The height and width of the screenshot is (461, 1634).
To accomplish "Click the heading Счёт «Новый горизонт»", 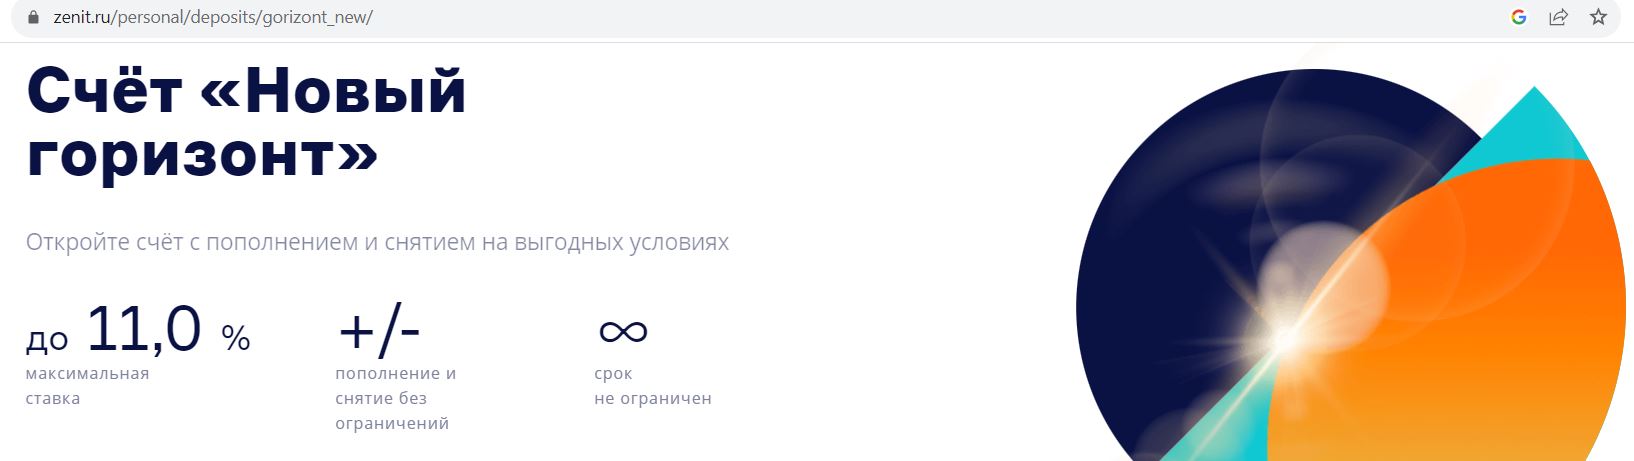I will coord(246,123).
